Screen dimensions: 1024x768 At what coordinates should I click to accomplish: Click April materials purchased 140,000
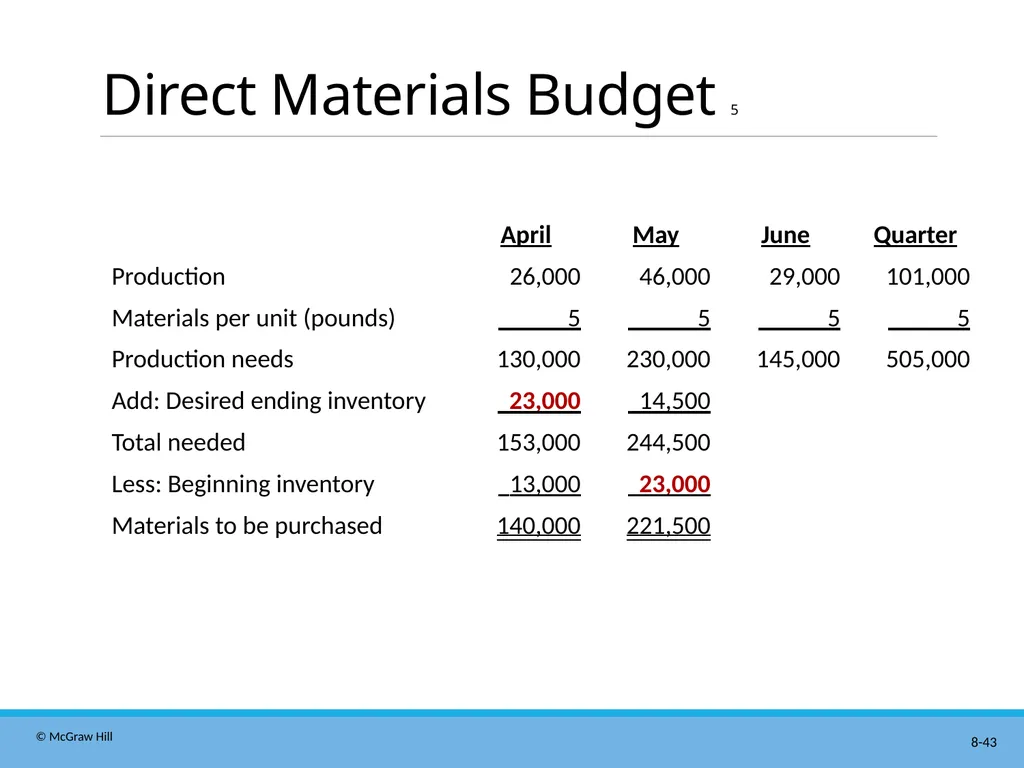[x=539, y=526]
